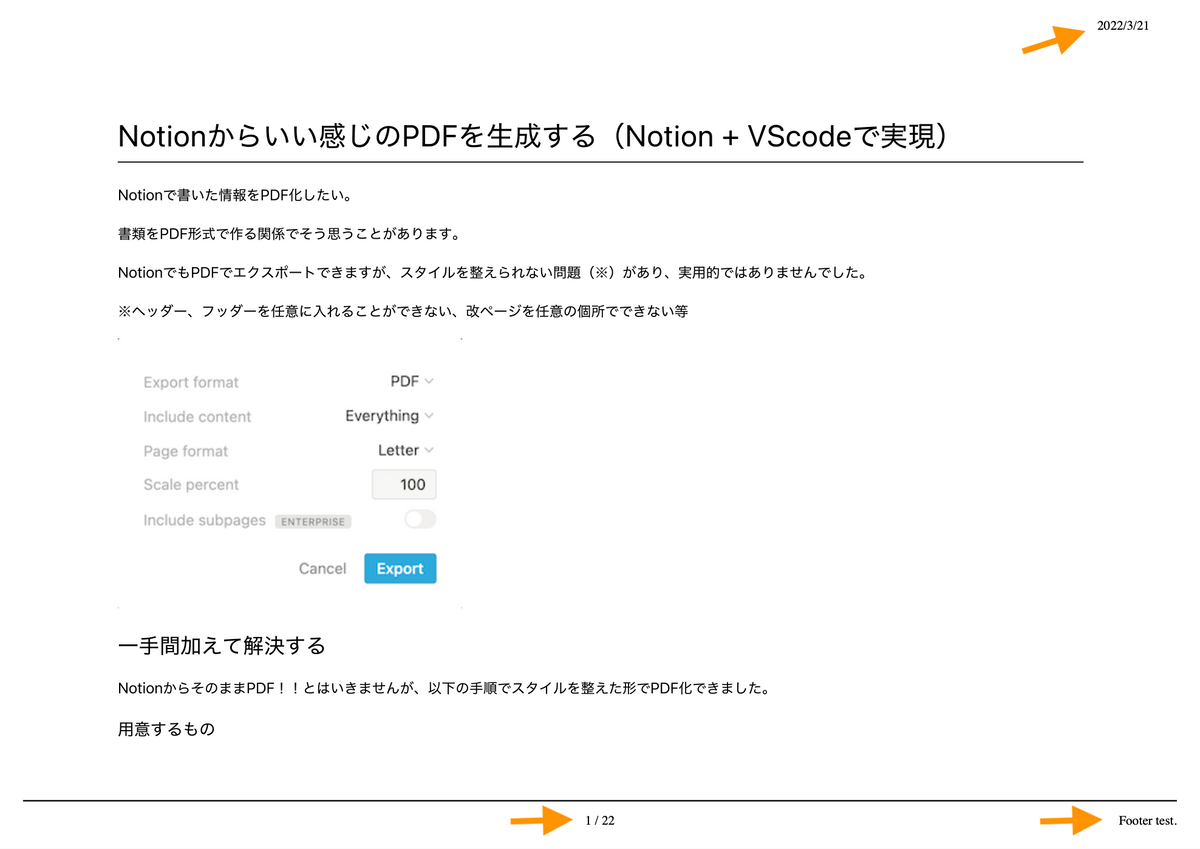The width and height of the screenshot is (1200, 849).
Task: Click the page title "Notionからいい感じのPDFを生成する"
Action: coord(532,136)
